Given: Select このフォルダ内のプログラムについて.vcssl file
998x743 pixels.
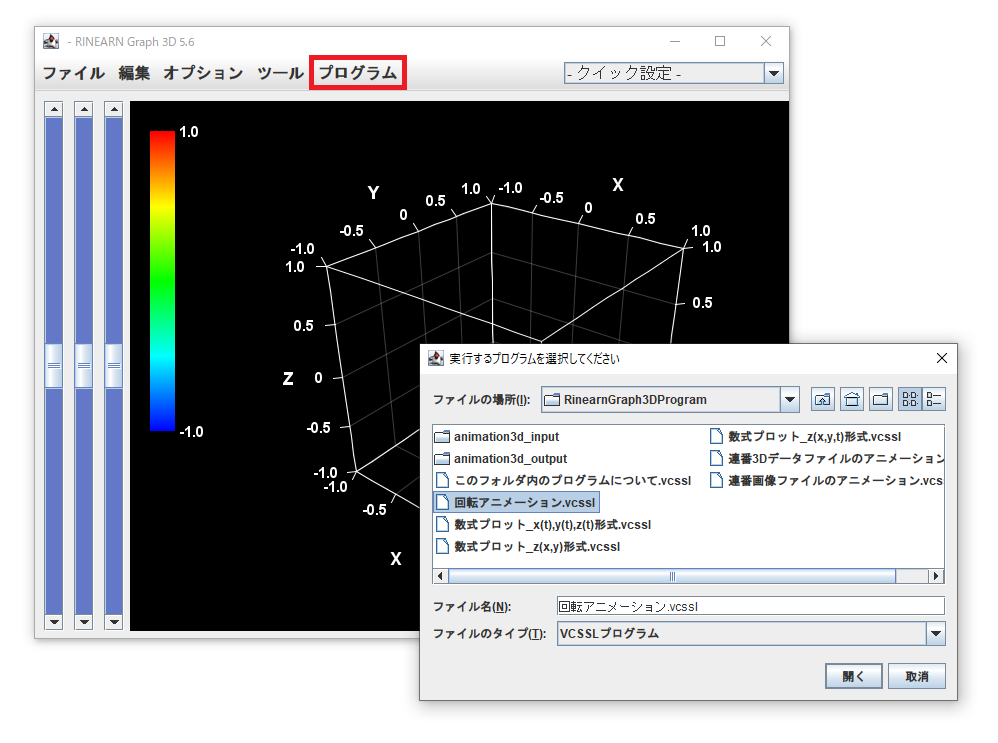Looking at the screenshot, I should click(x=563, y=481).
